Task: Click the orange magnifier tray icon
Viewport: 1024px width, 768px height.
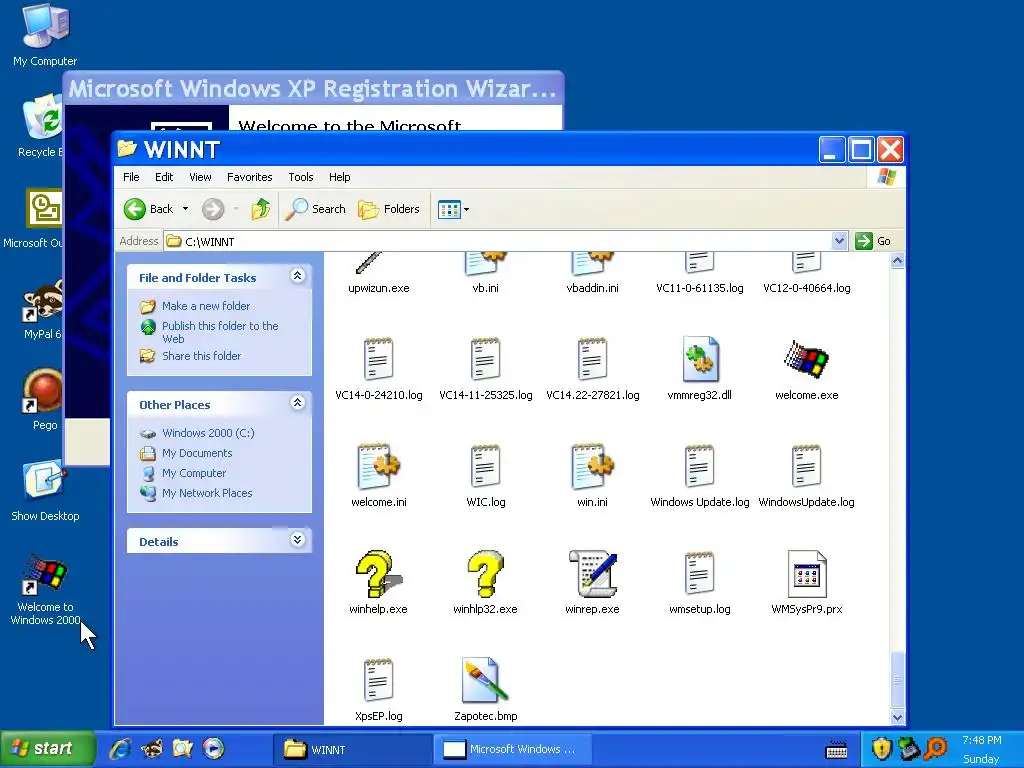Action: point(936,748)
